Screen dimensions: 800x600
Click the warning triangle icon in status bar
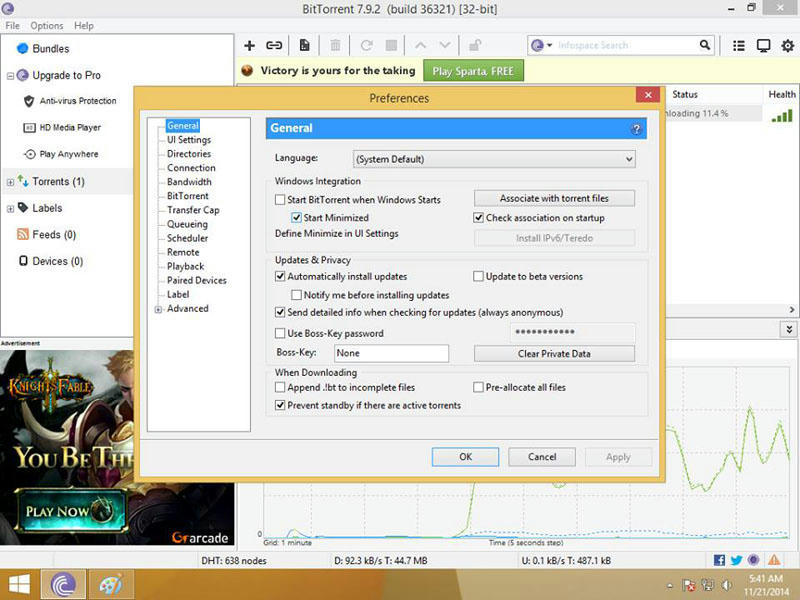774,560
